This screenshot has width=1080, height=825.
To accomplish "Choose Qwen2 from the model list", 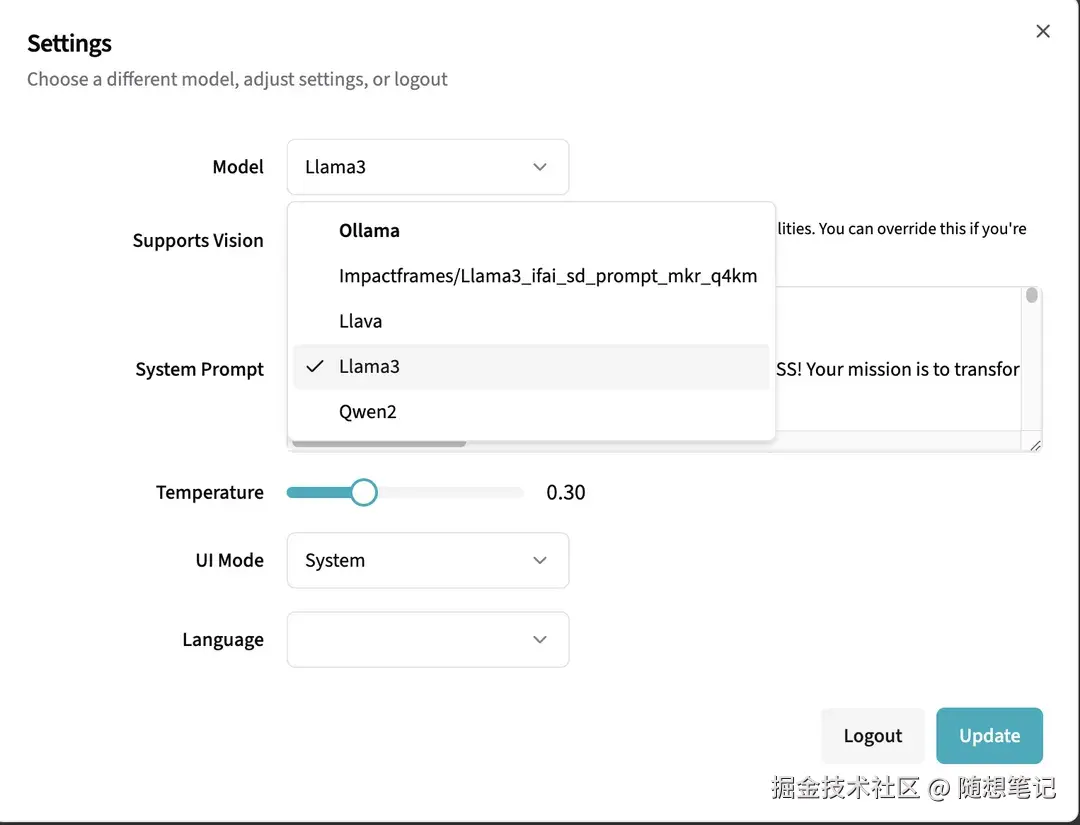I will pos(368,411).
